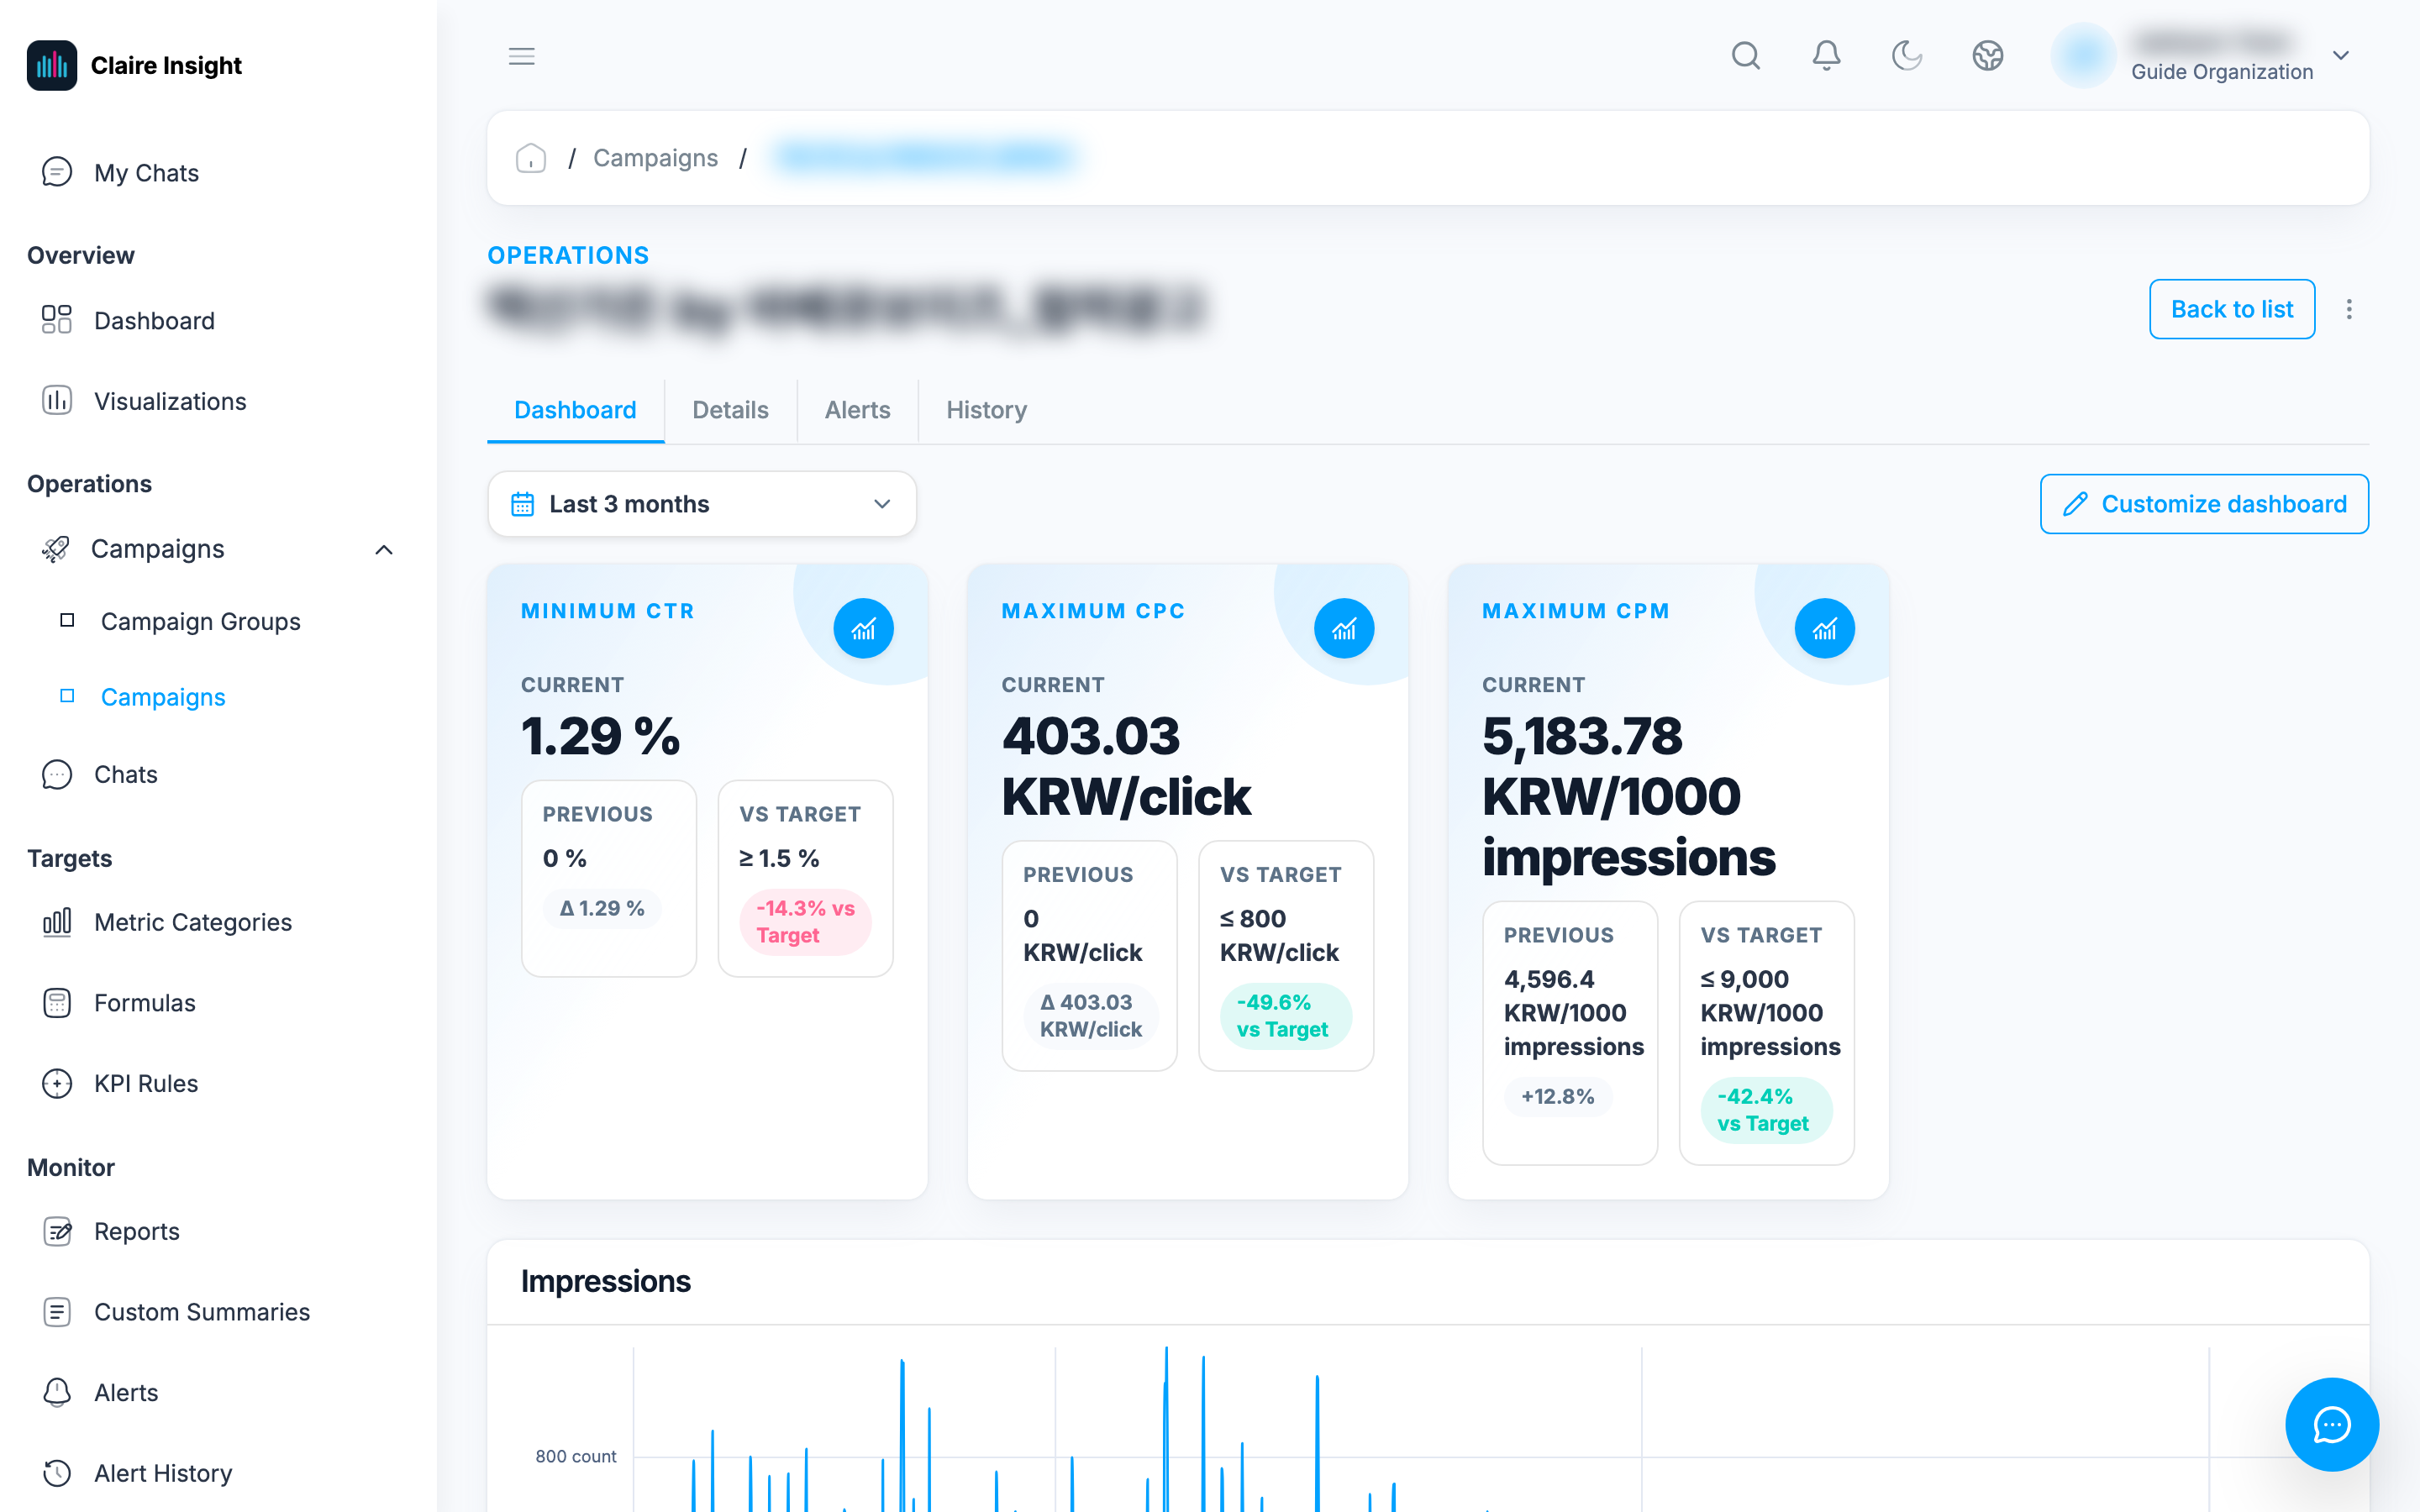Toggle the hamburger sidebar menu icon
2420x1512 pixels.
coord(521,56)
